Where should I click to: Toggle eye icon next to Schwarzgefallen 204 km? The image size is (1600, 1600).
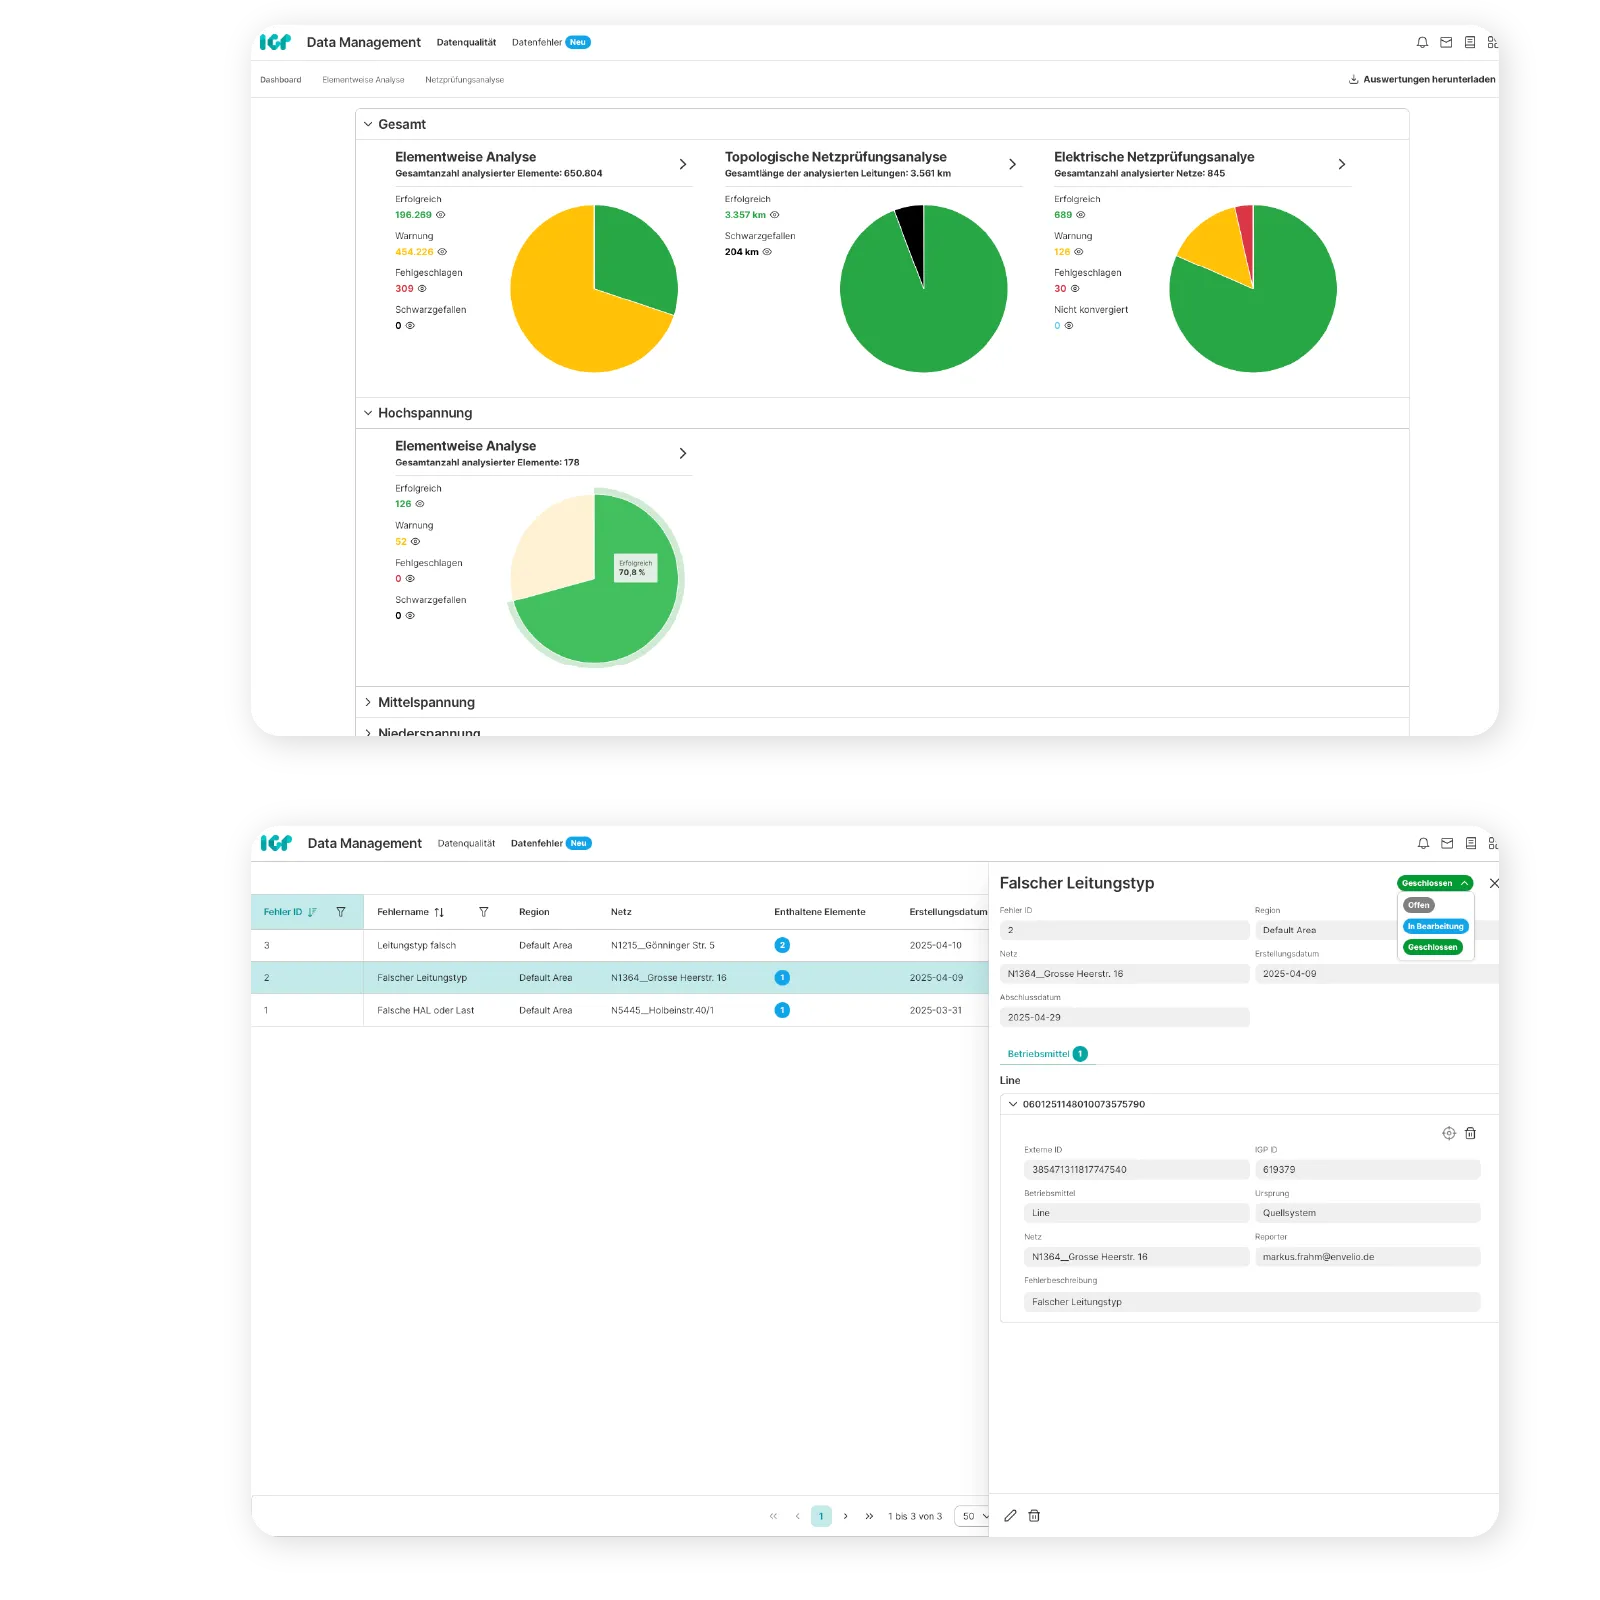(768, 252)
